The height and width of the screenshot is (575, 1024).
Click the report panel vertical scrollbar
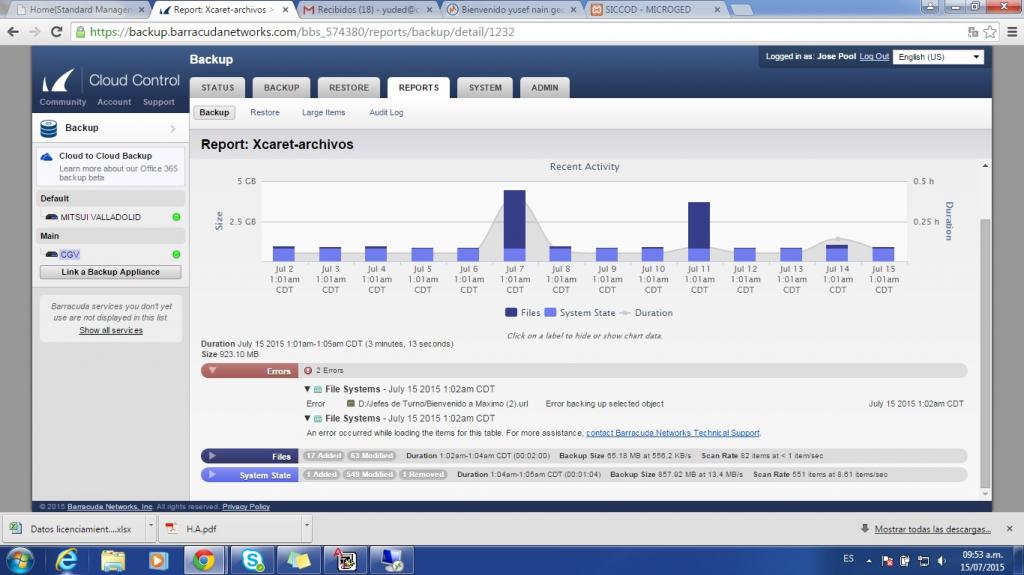click(985, 353)
